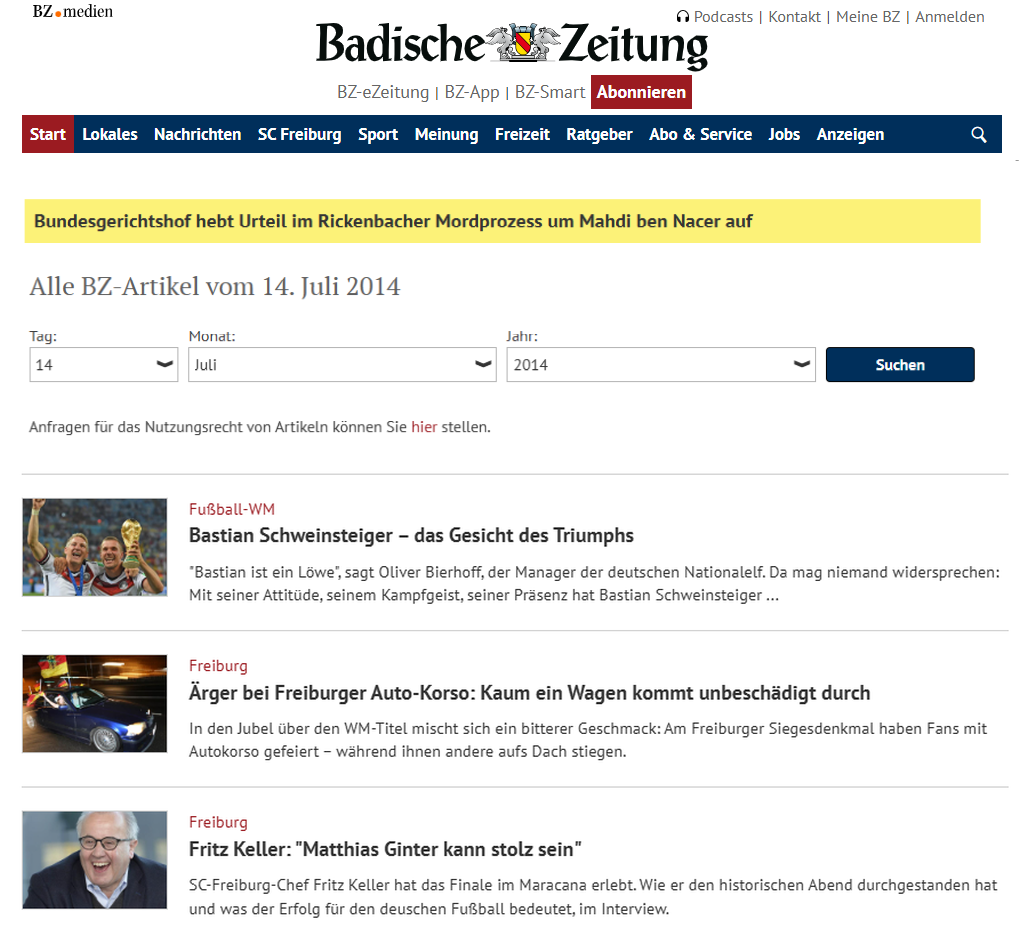Click the BZ.medien logo
Viewport: 1020px width, 937px height.
71,11
